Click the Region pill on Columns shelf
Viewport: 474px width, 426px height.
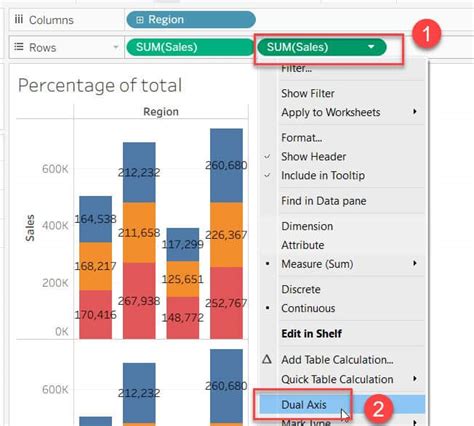pos(191,20)
